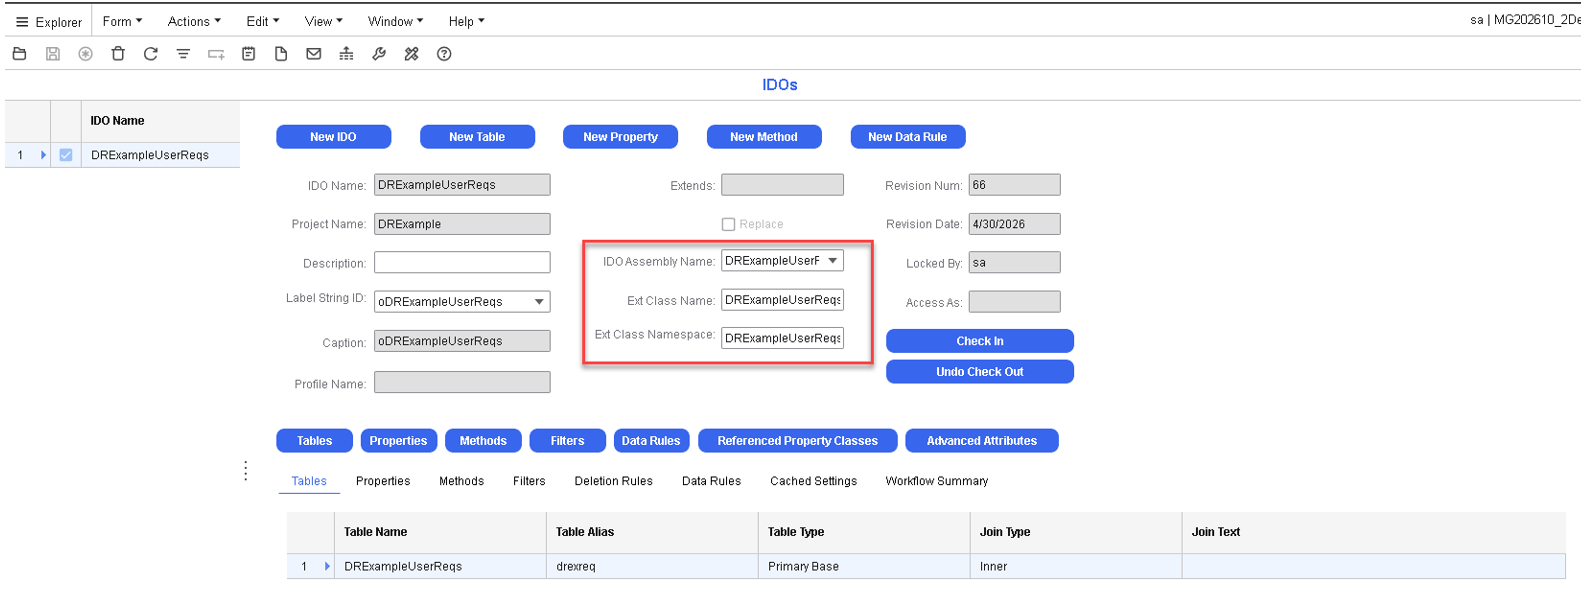Click the blue Properties button
The width and height of the screenshot is (1581, 594).
pos(398,441)
